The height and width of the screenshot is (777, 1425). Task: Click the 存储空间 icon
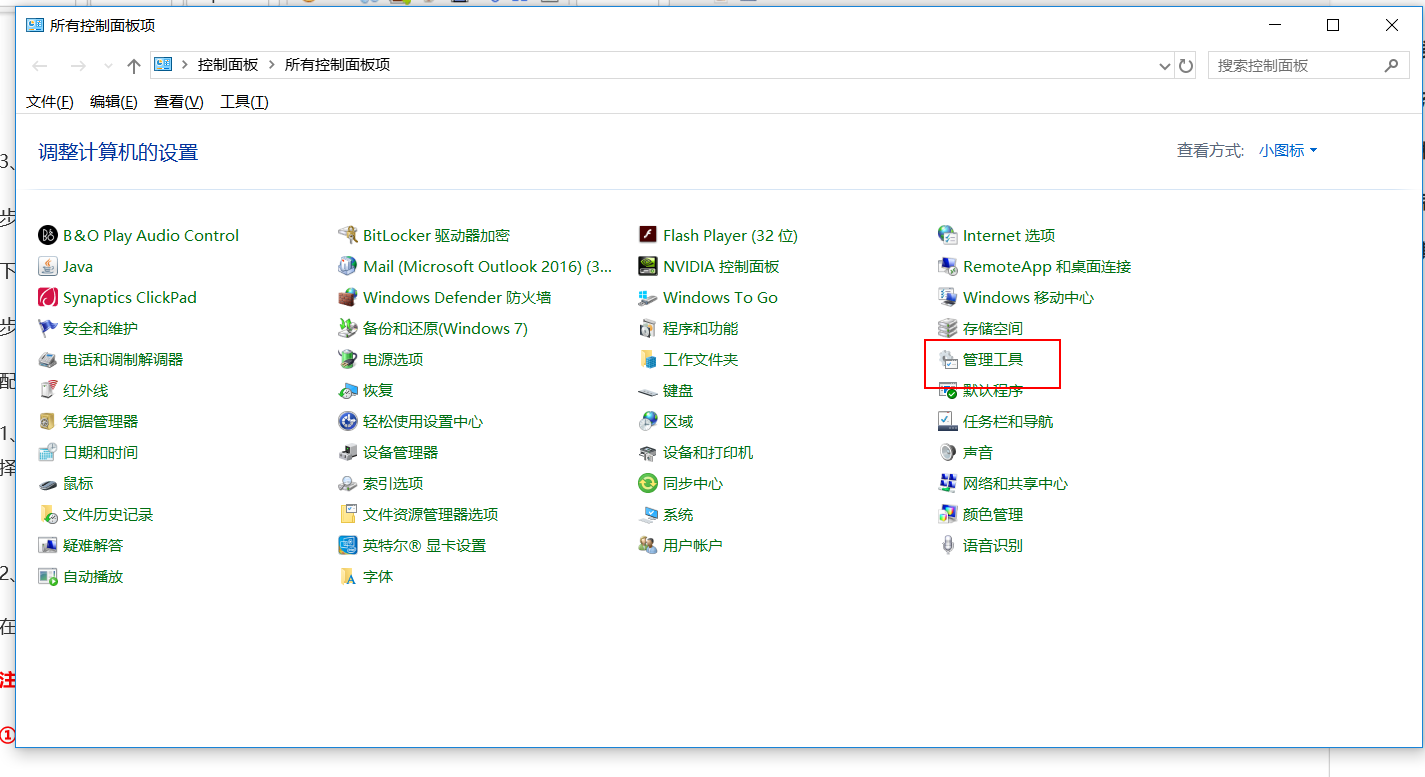[947, 329]
